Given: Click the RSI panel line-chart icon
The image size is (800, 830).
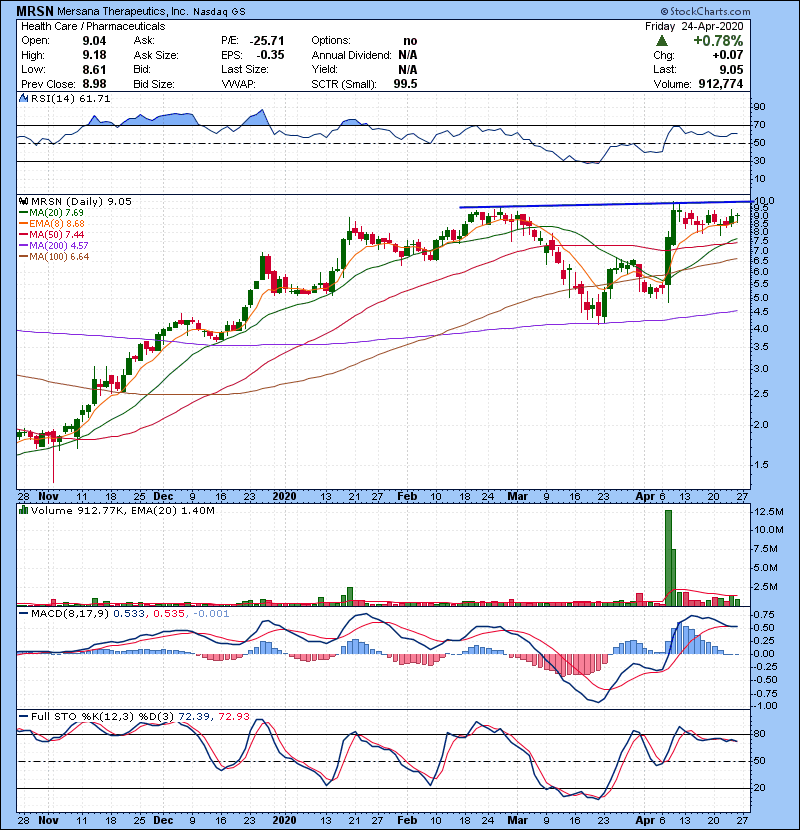Looking at the screenshot, I should tap(23, 98).
